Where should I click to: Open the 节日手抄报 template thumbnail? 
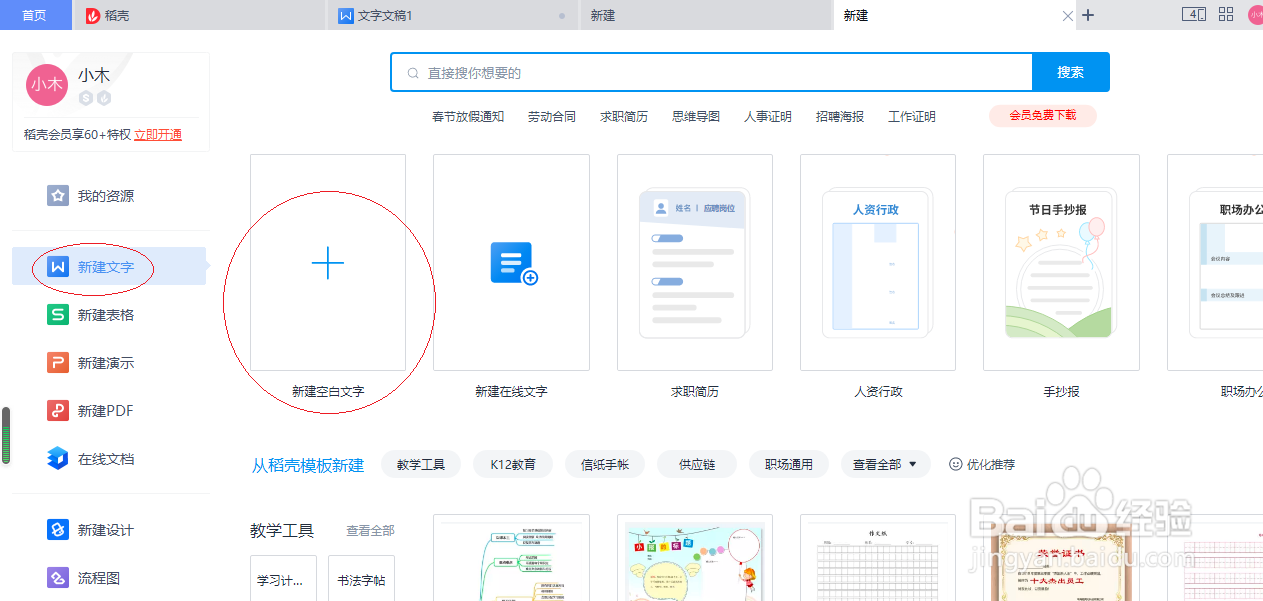(1061, 262)
